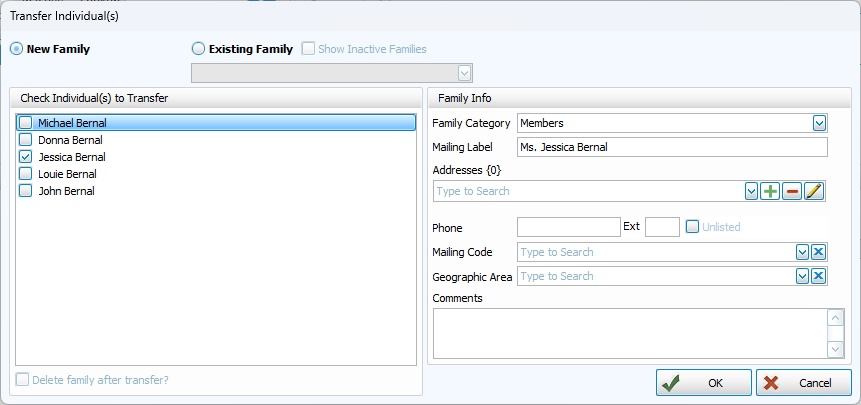Click into the Mailing Label text field
This screenshot has width=861, height=405.
click(x=671, y=147)
